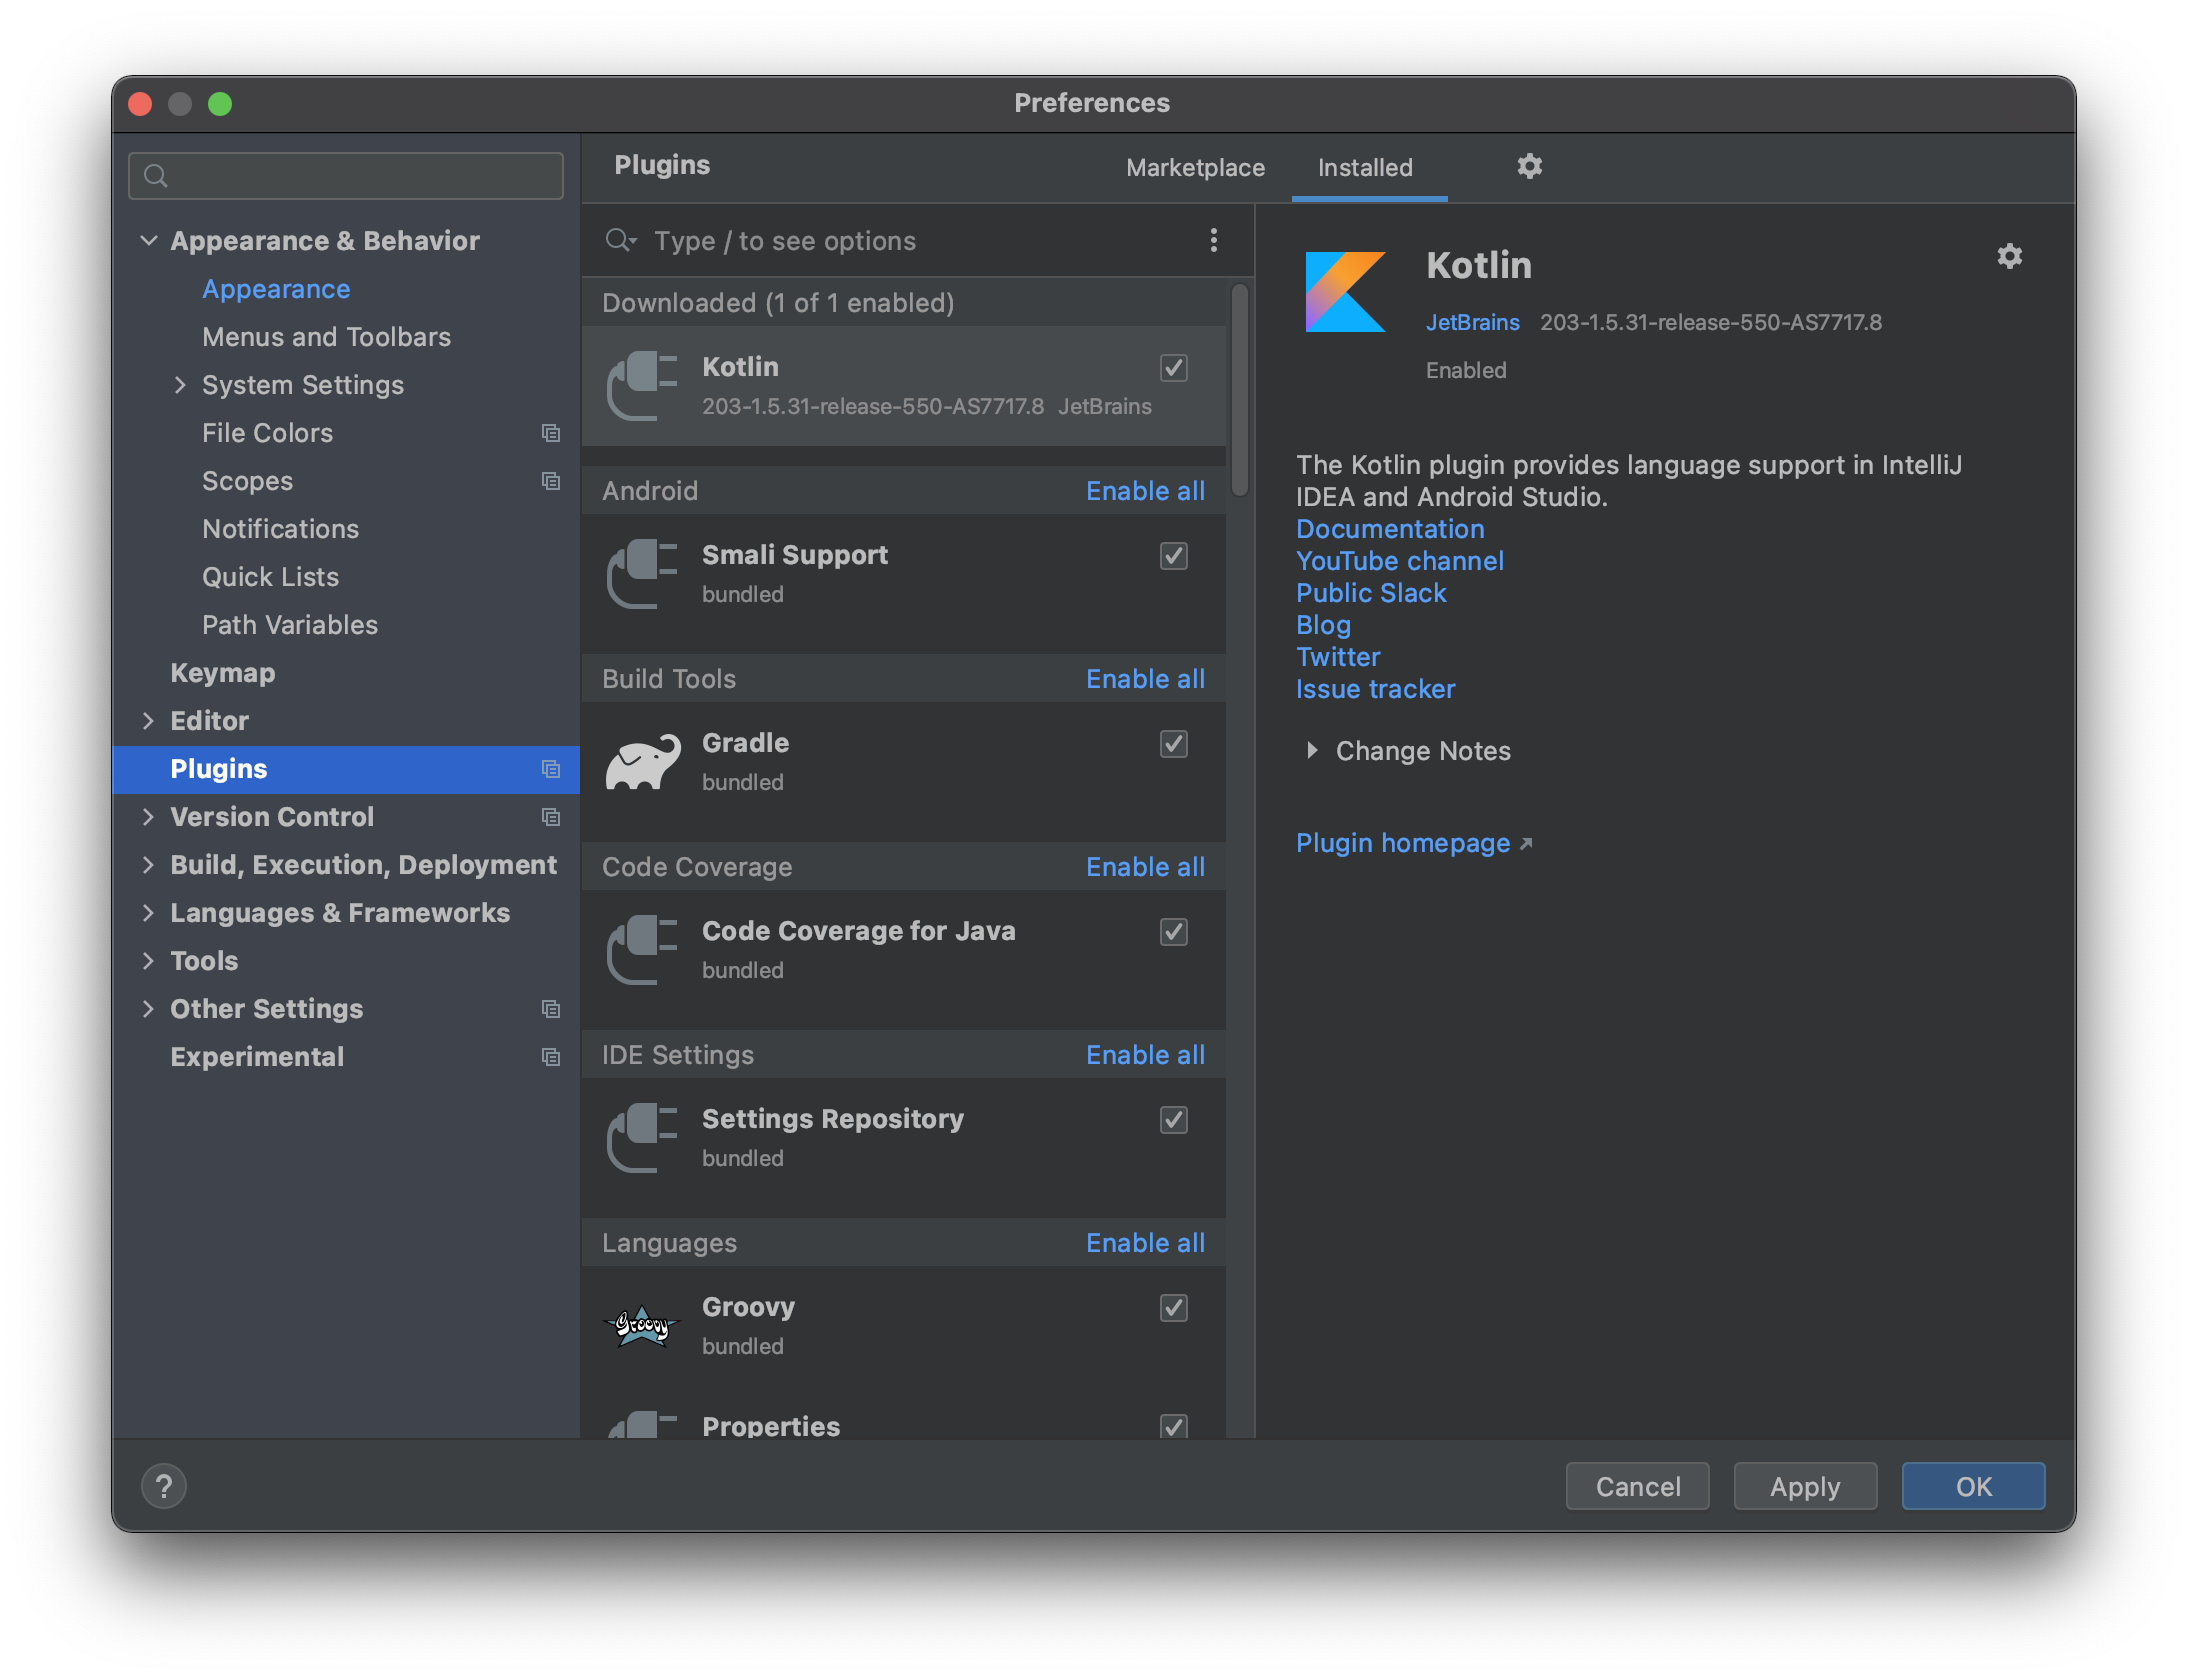
Task: Click the project-level icon next to File Colors
Action: click(x=550, y=433)
